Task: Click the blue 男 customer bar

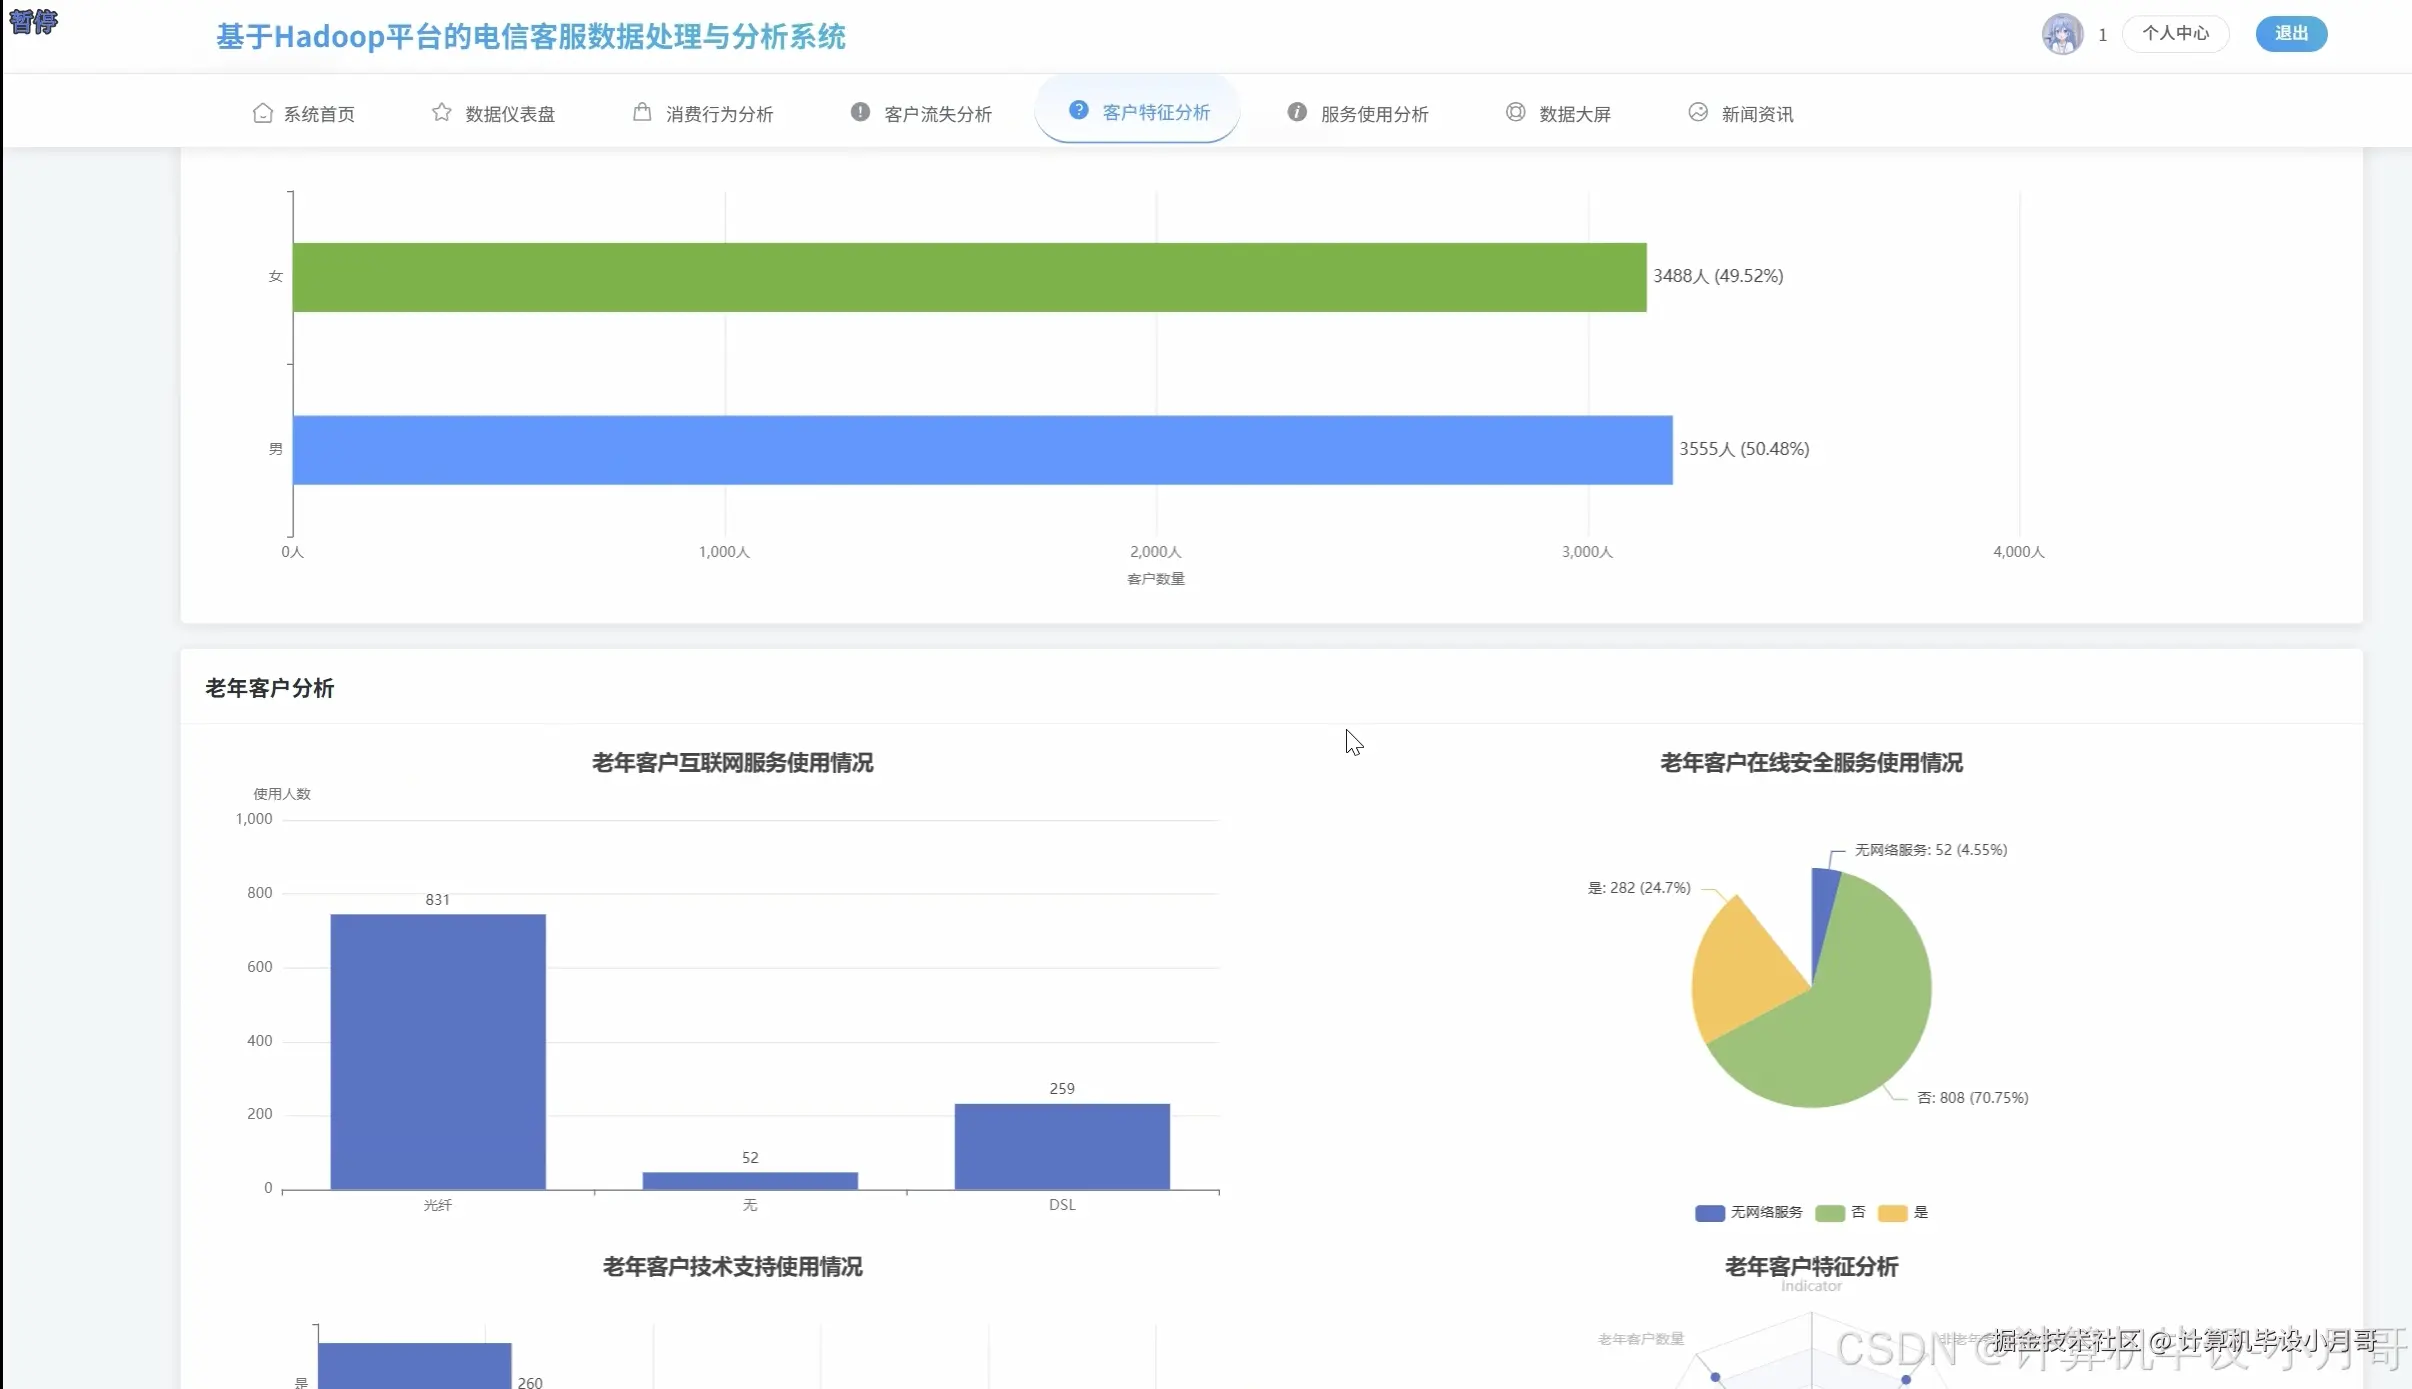Action: tap(981, 450)
